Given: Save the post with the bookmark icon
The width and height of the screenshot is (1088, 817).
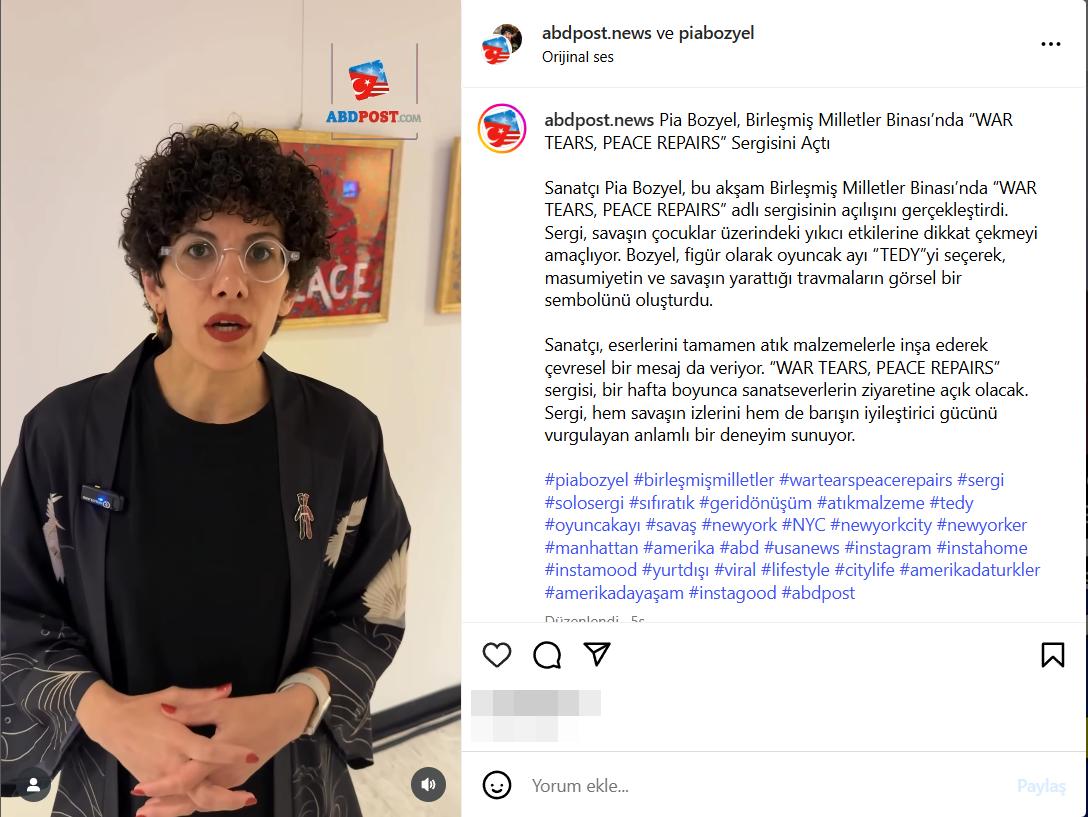Looking at the screenshot, I should tap(1053, 655).
